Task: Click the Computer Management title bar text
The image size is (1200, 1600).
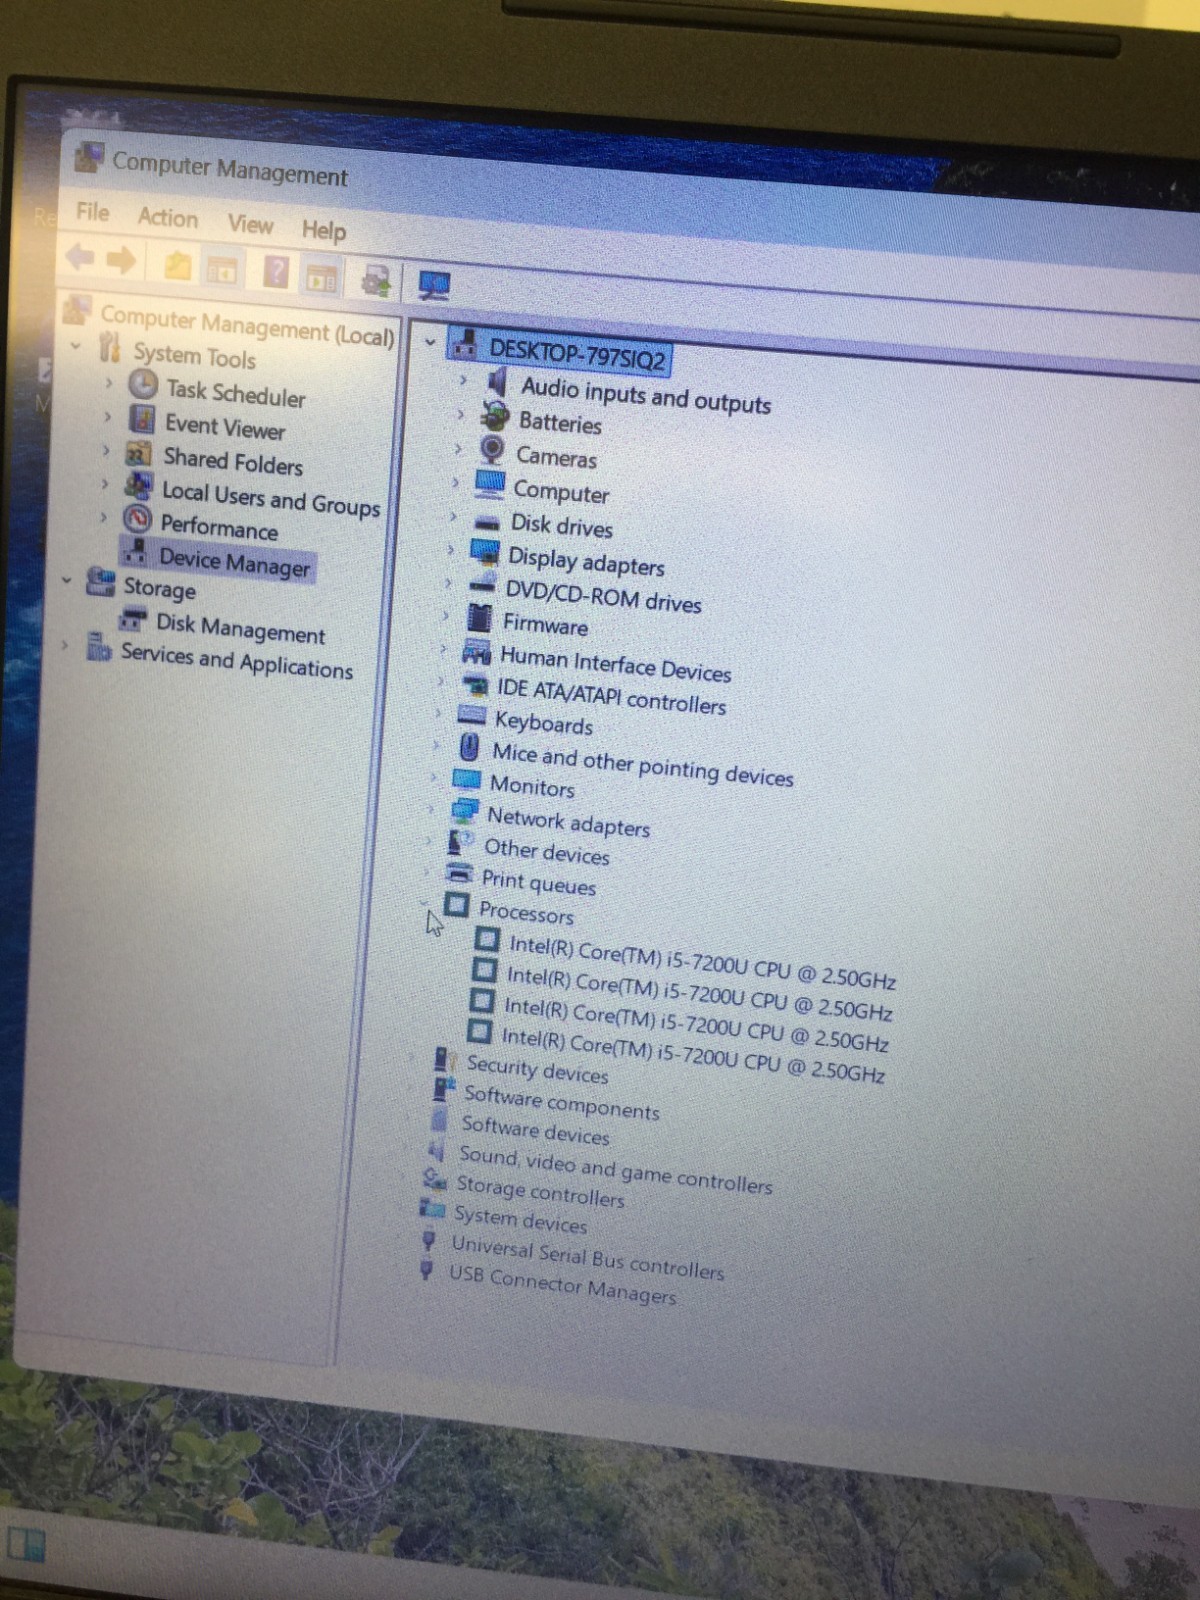Action: pyautogui.click(x=230, y=169)
